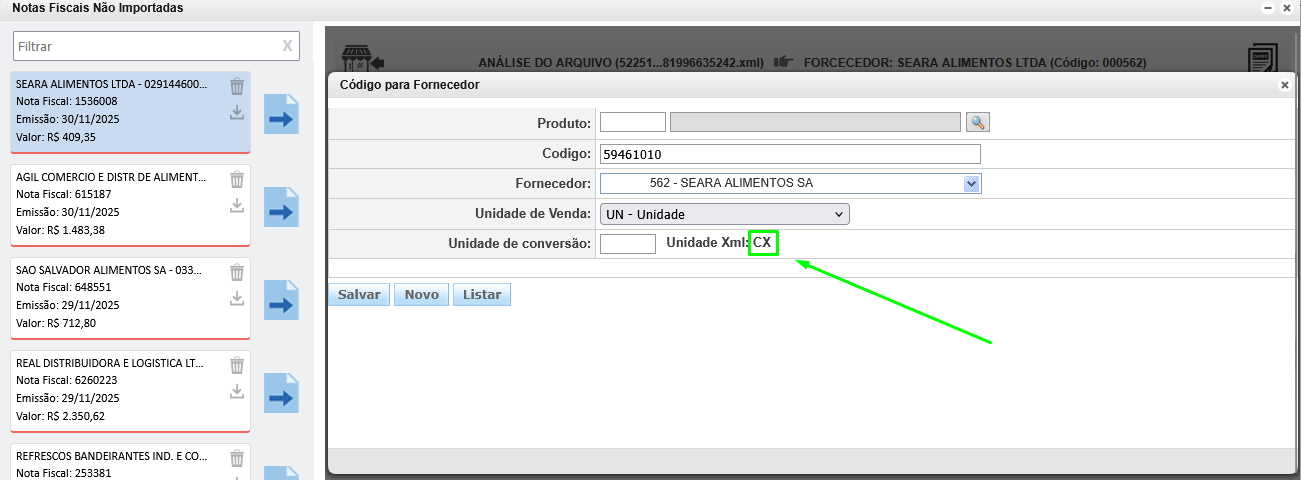Download the REAL DISTRIBUIDORA nota file
This screenshot has width=1301, height=480.
[x=237, y=391]
